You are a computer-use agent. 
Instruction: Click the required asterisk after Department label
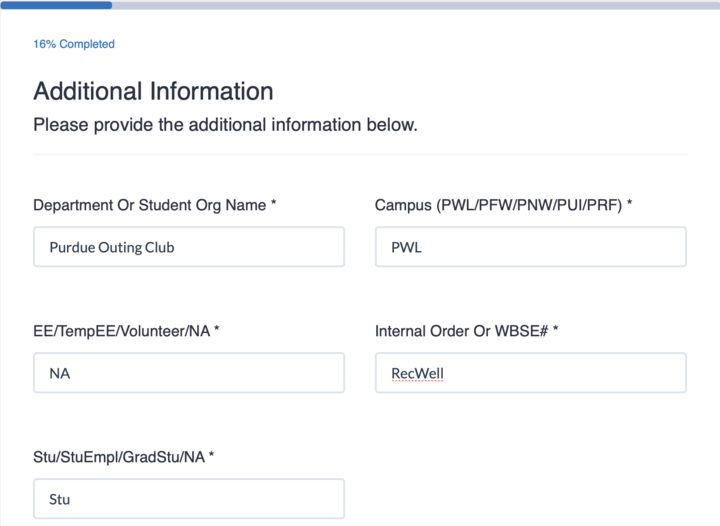click(273, 205)
